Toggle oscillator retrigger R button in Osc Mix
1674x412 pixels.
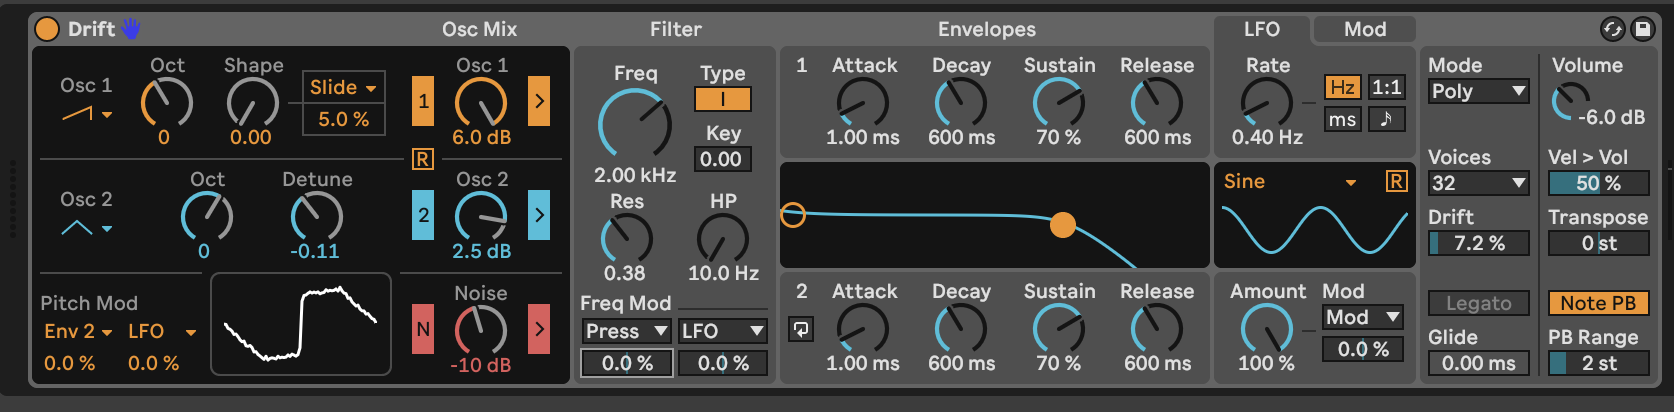click(422, 159)
